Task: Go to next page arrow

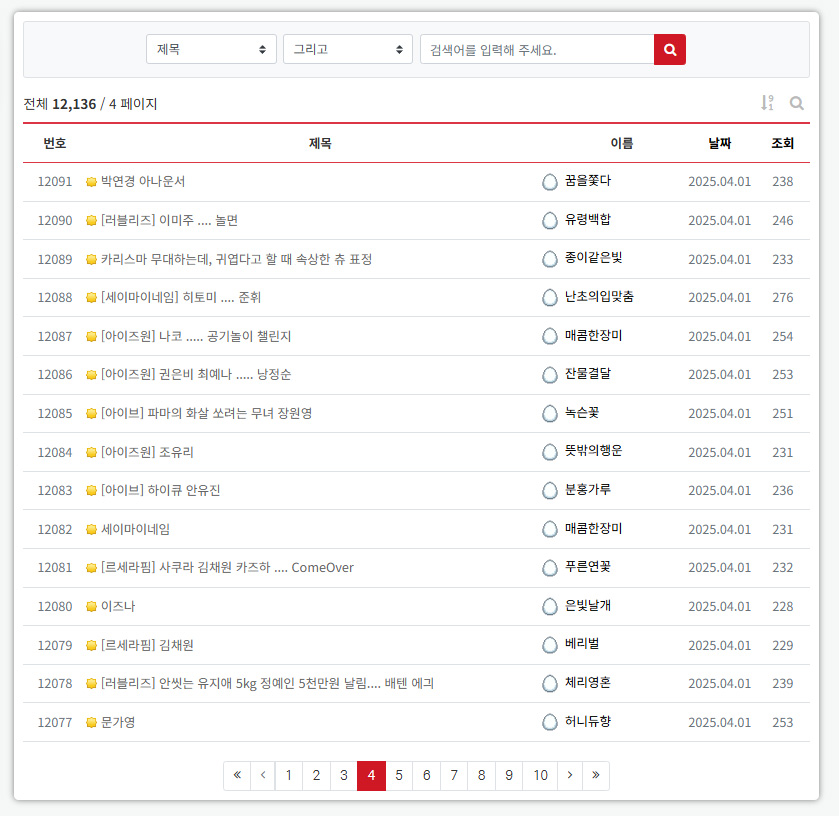Action: click(569, 775)
